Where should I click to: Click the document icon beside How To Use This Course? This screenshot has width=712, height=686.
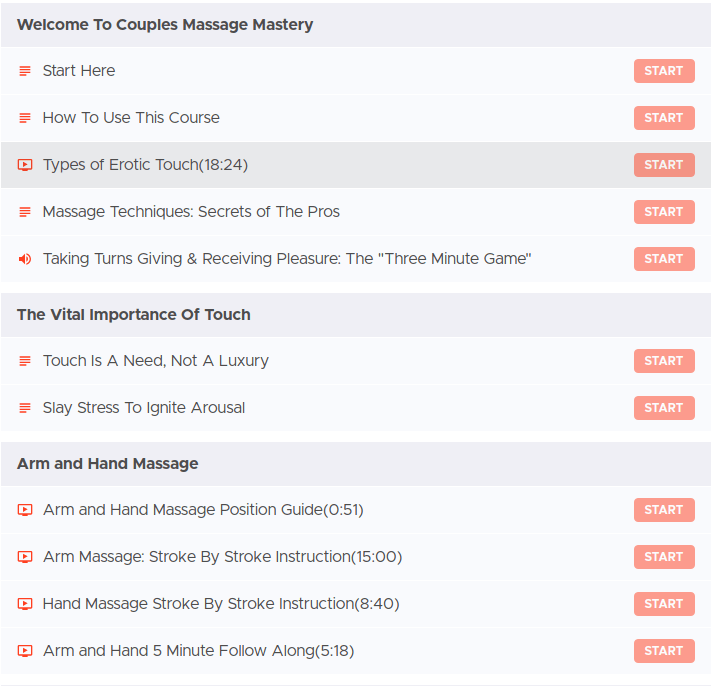pos(25,118)
